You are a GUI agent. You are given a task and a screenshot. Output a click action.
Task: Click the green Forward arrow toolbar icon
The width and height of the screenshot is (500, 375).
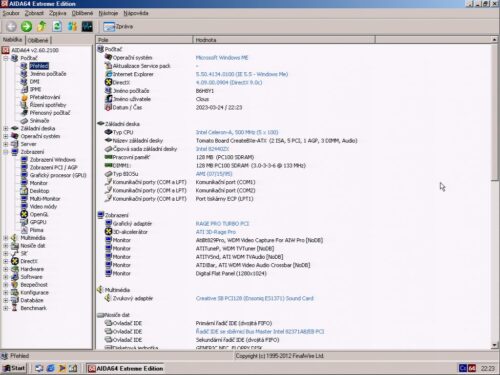pyautogui.click(x=26, y=26)
